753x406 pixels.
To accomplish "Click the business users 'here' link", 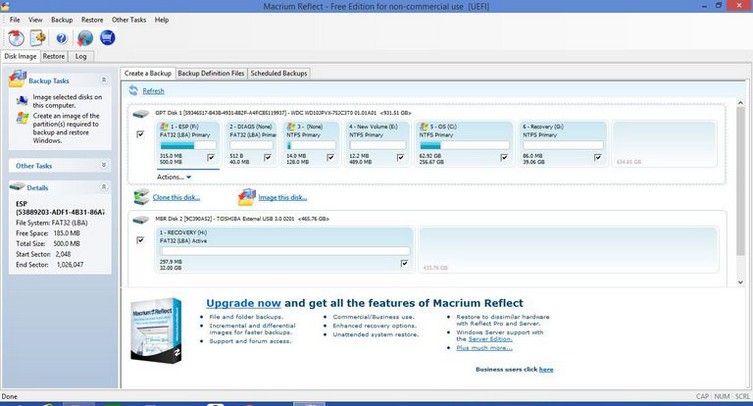I will (x=546, y=369).
